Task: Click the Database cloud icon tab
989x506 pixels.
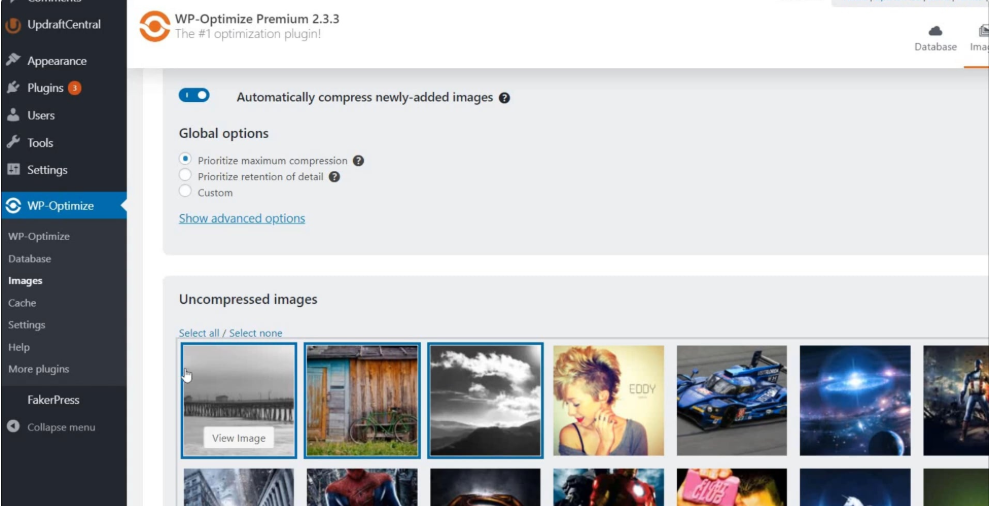Action: tap(935, 31)
